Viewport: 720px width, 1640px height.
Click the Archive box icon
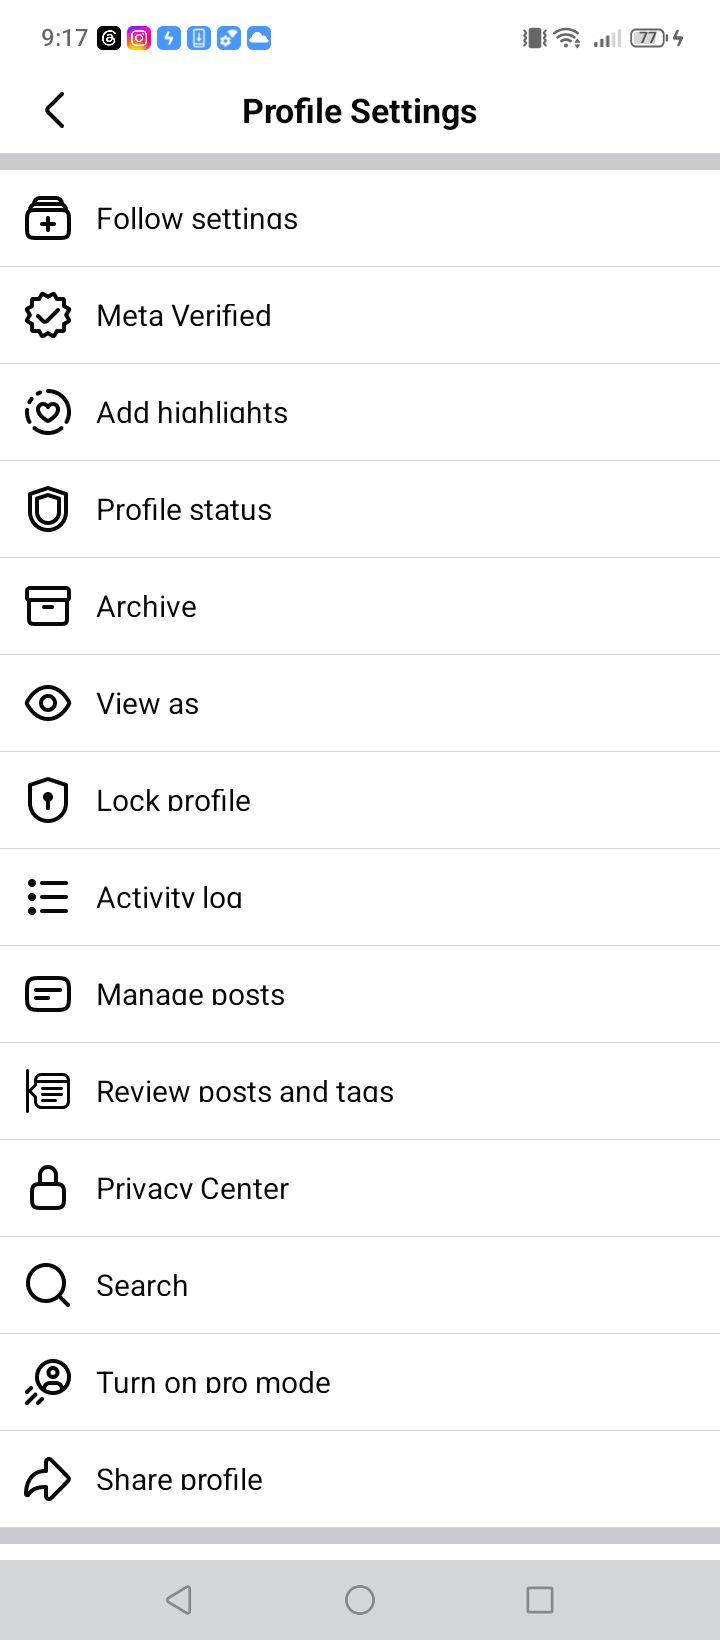48,606
